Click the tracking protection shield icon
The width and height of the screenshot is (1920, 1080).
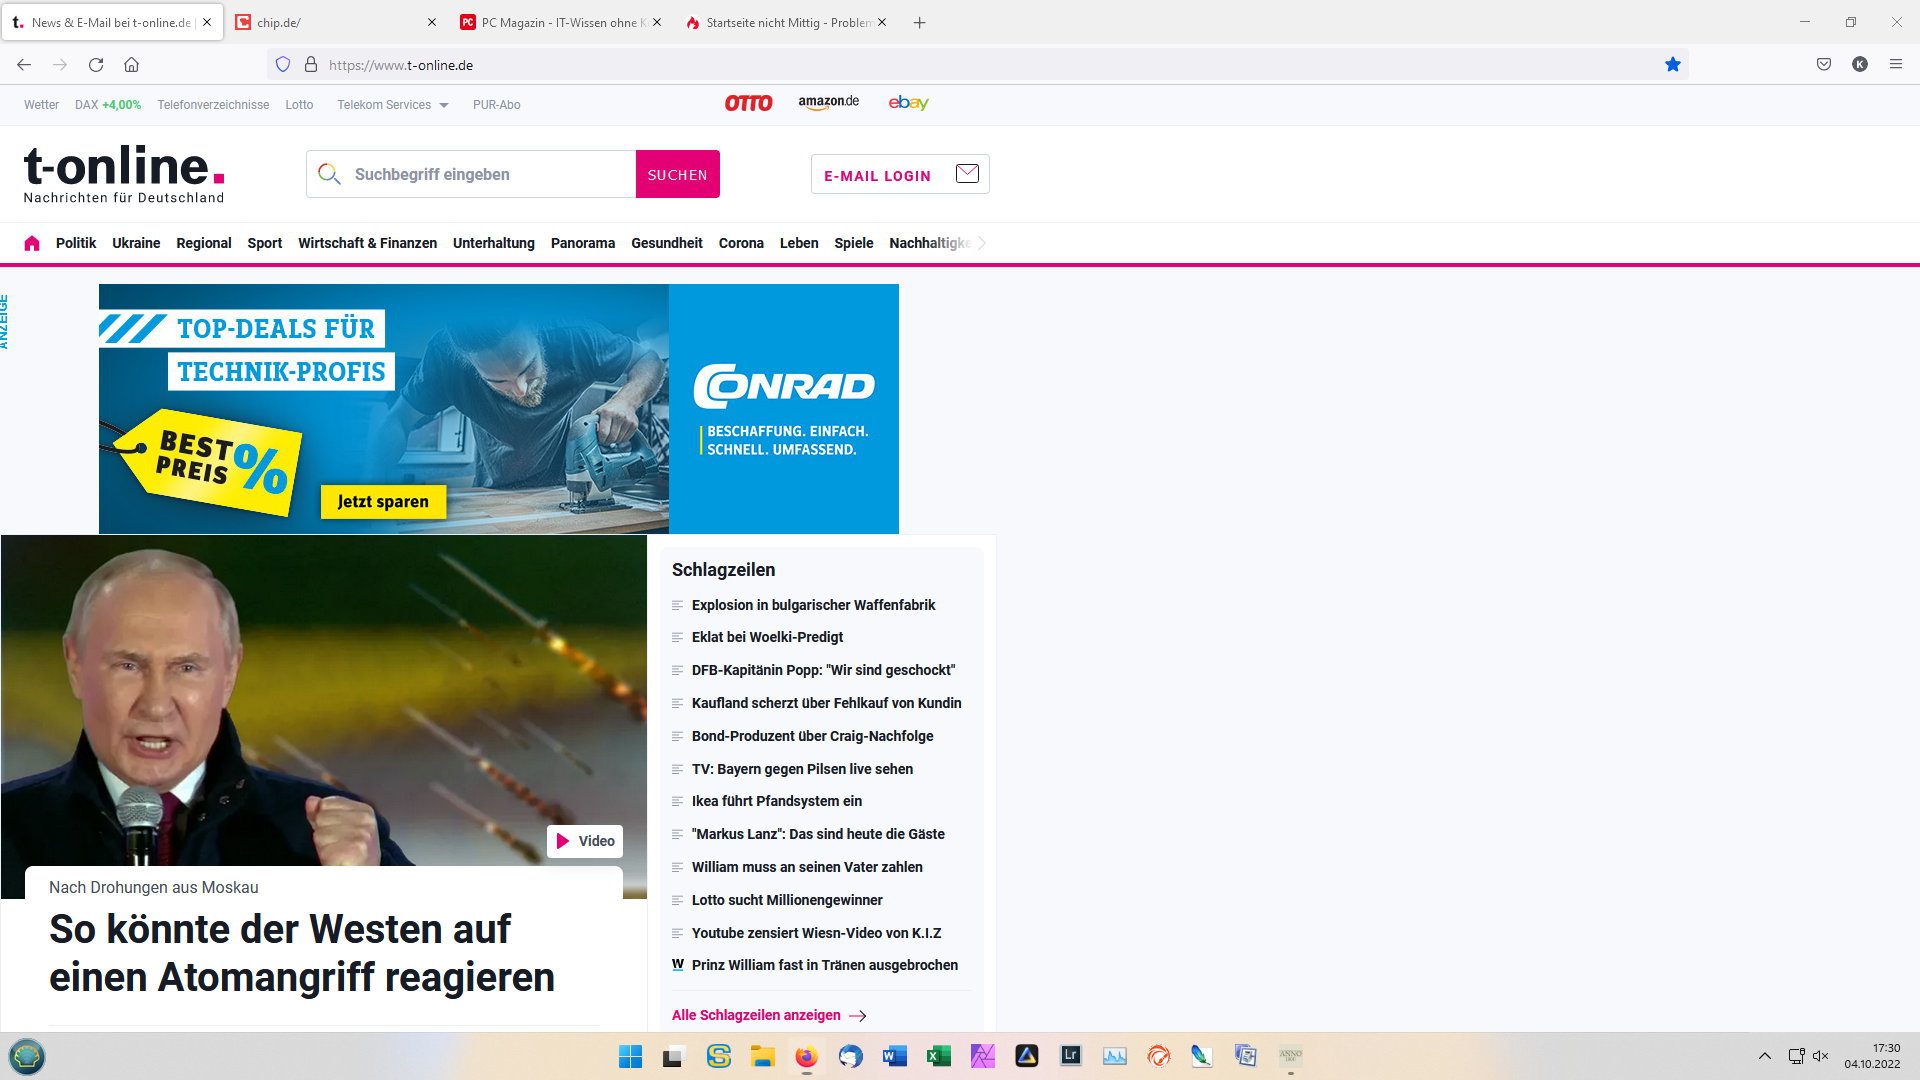(x=283, y=65)
